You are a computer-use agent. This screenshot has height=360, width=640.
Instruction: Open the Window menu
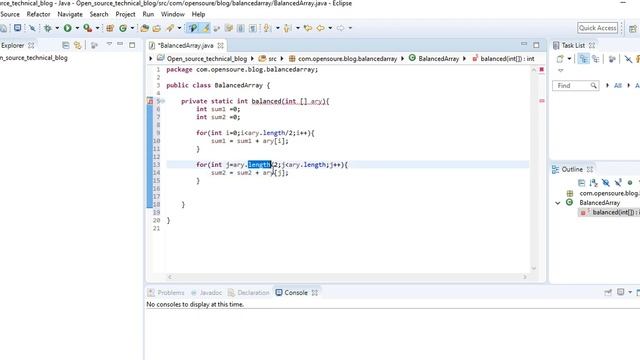click(x=173, y=14)
